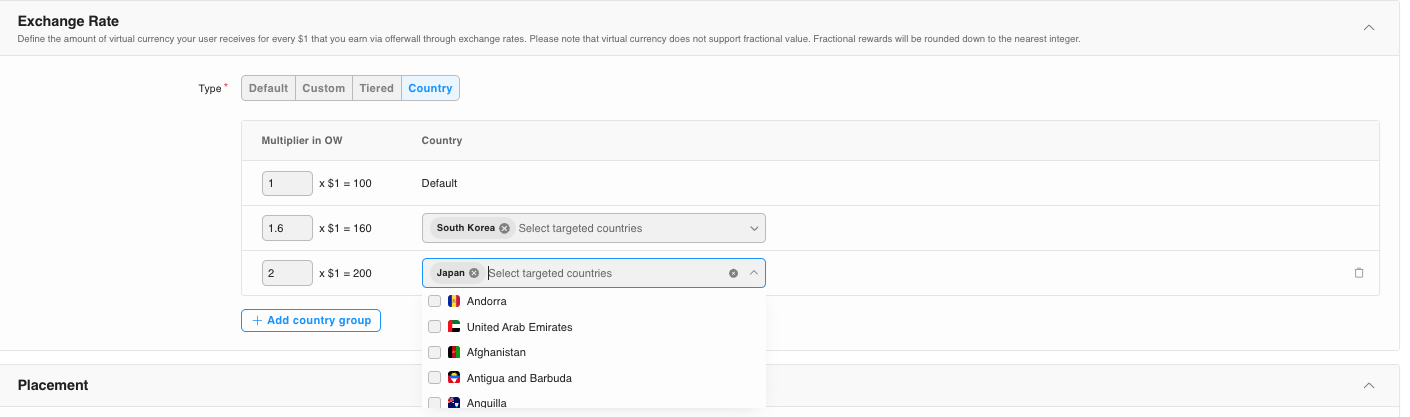Edit the 1.6 multiplier input field
Image resolution: width=1410 pixels, height=417 pixels.
287,228
